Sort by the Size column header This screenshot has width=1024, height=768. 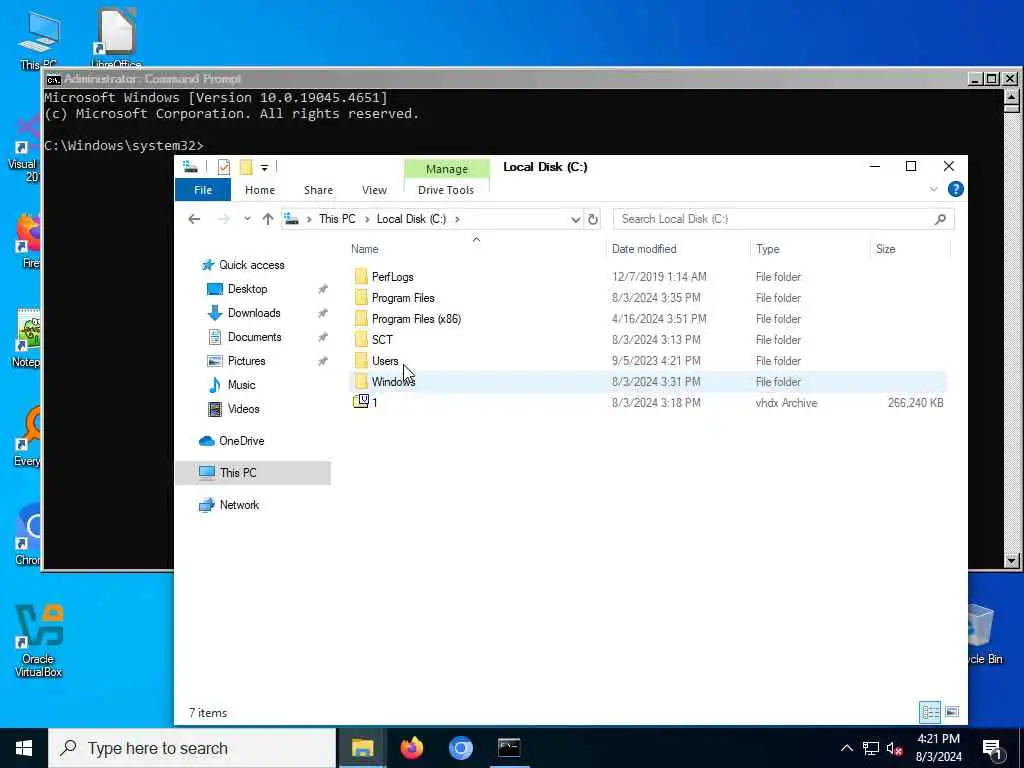point(886,249)
